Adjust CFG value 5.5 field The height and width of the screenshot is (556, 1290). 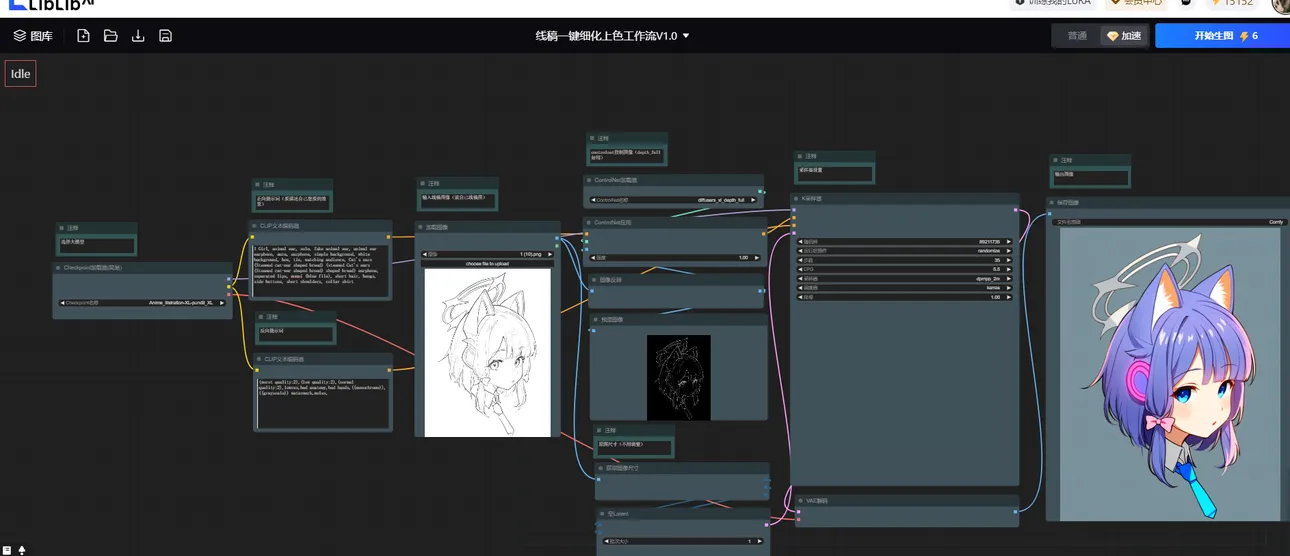(x=905, y=269)
